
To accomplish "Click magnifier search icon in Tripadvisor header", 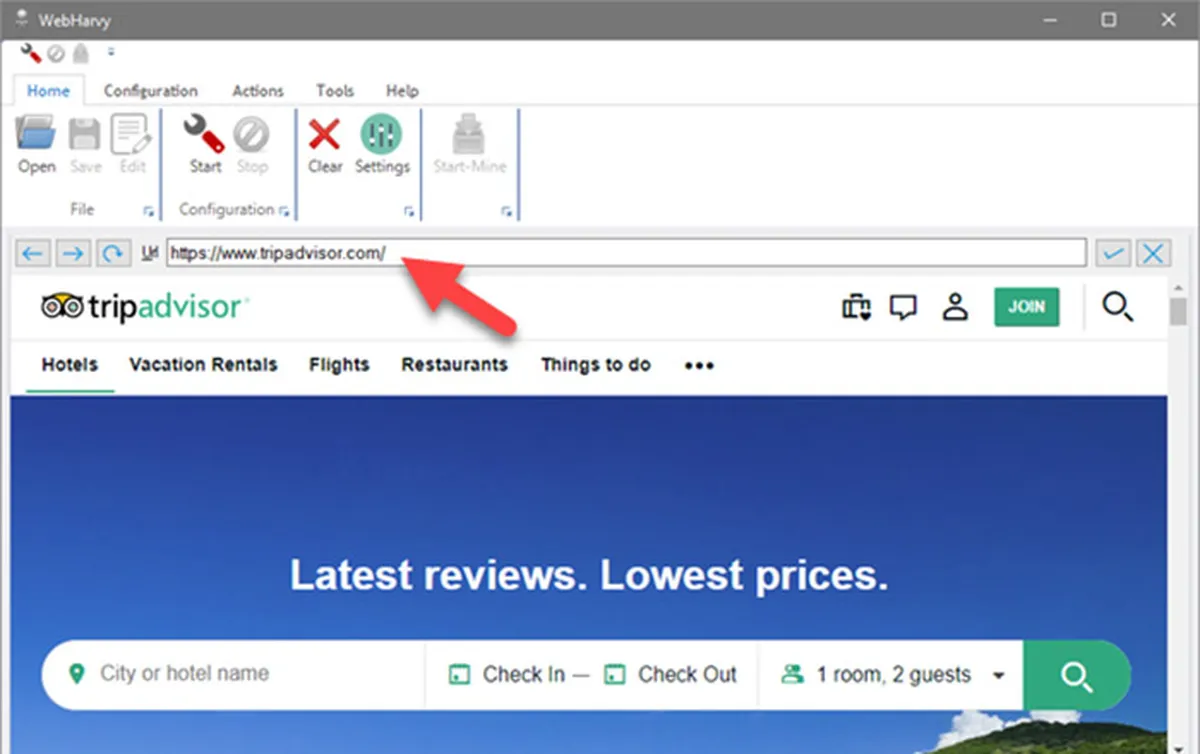I will pyautogui.click(x=1117, y=306).
